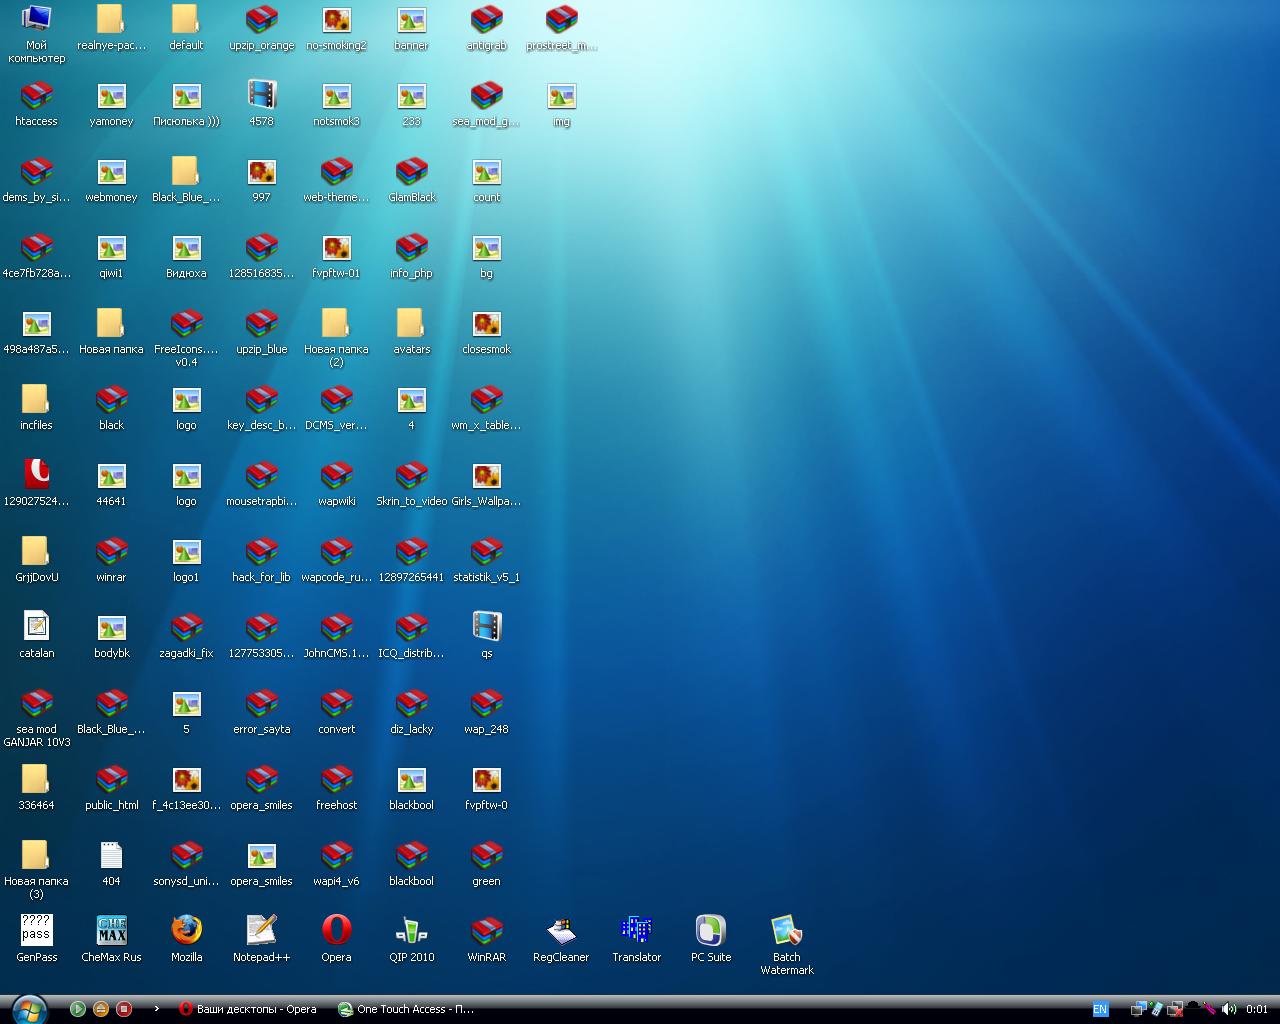Select the RegCleaner desktop icon
This screenshot has height=1024, width=1280.
tap(561, 931)
